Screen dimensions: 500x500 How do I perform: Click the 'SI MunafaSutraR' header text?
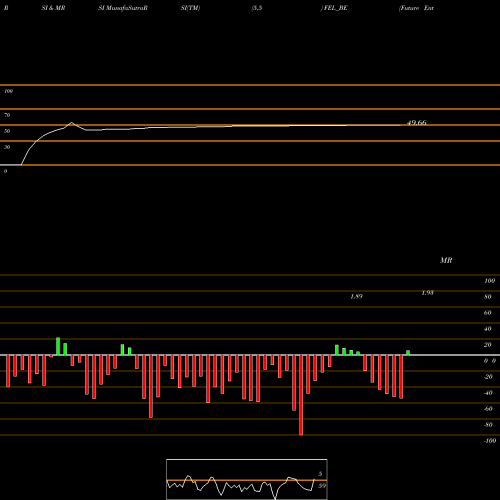[123, 8]
